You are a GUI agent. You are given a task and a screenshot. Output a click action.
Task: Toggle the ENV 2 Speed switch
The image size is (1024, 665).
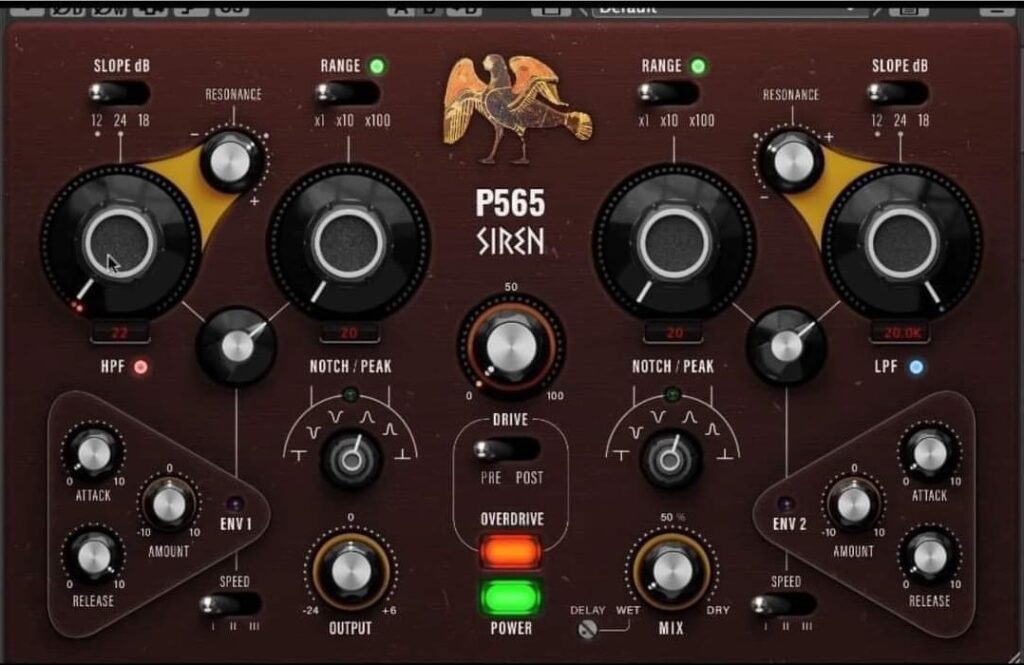783,604
